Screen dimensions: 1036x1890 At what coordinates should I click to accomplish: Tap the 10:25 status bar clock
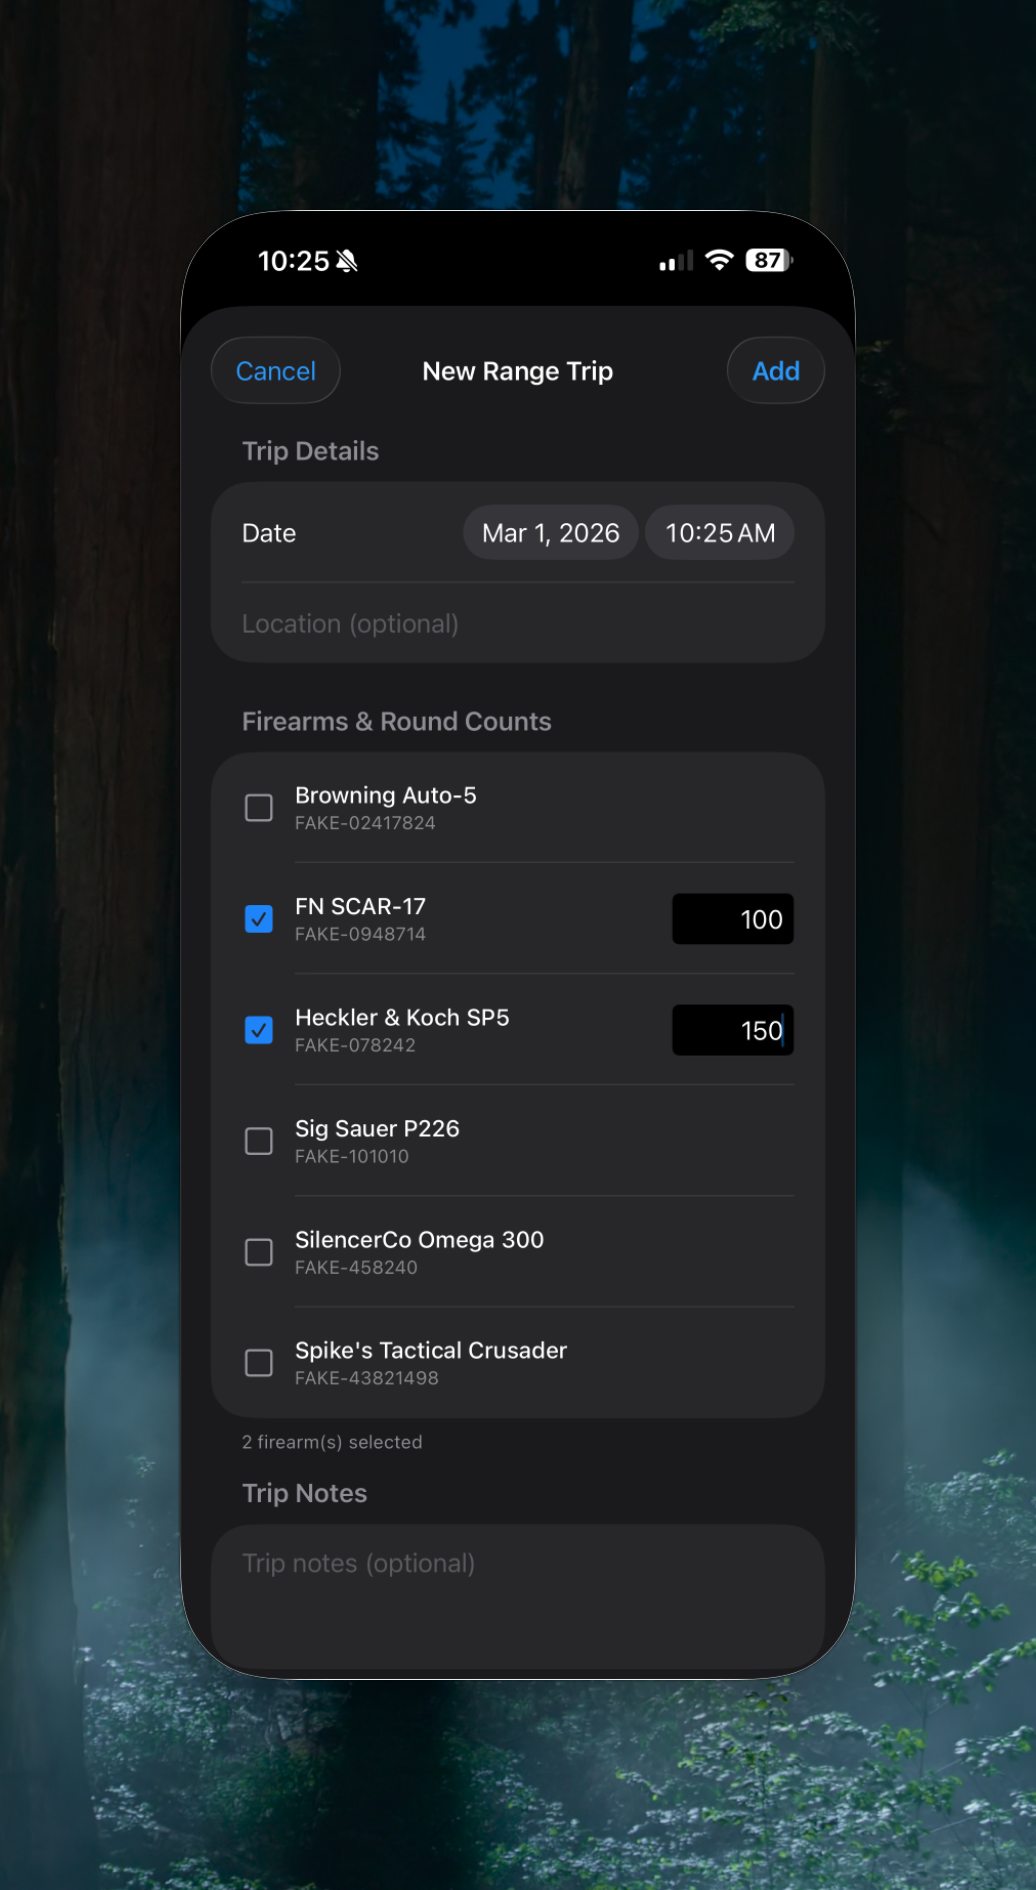pyautogui.click(x=293, y=261)
